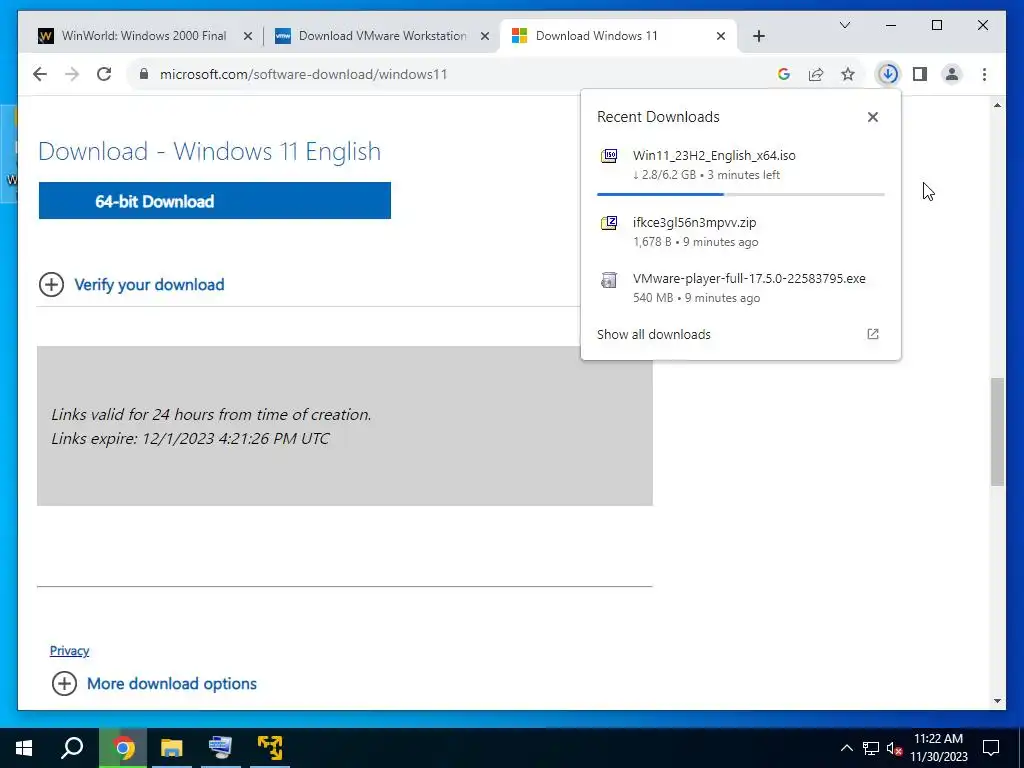
Task: Click the scrollbar up arrow
Action: (997, 105)
